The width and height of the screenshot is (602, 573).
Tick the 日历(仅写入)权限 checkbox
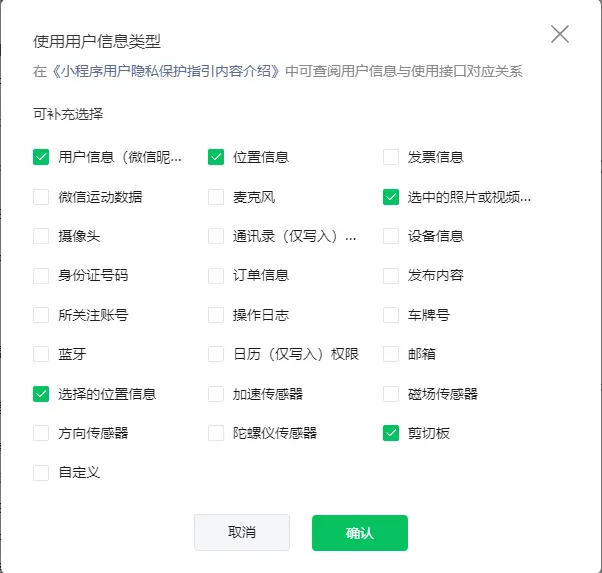pos(216,354)
